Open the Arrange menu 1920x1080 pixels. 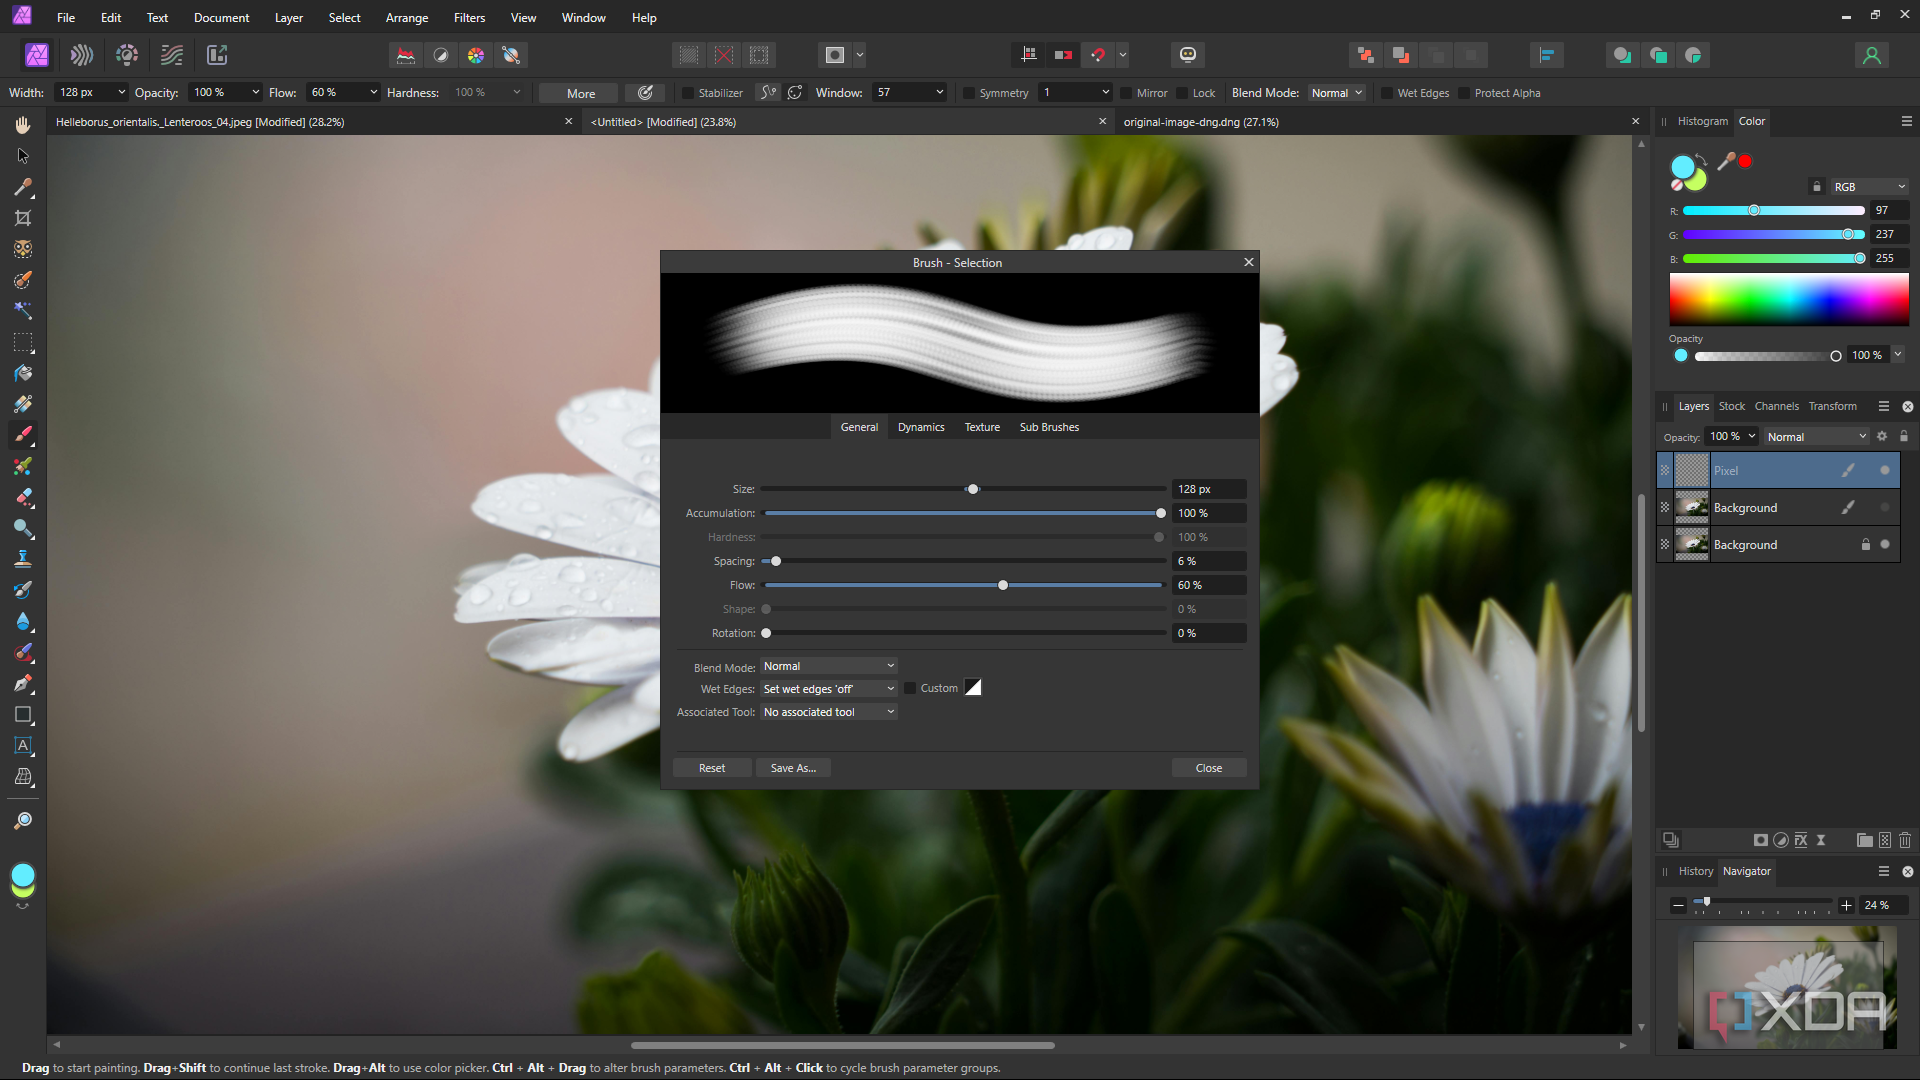click(407, 18)
